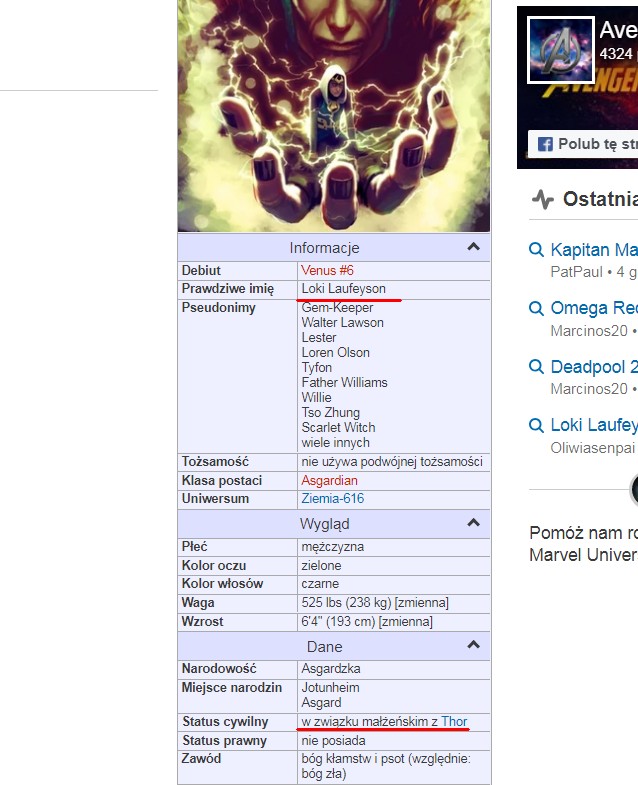The image size is (638, 785).
Task: Open the Venus #6 debut link
Action: point(328,270)
